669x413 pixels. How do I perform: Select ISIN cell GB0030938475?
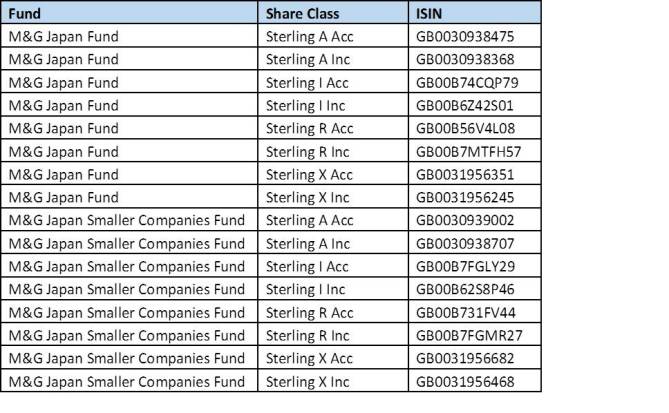point(474,36)
